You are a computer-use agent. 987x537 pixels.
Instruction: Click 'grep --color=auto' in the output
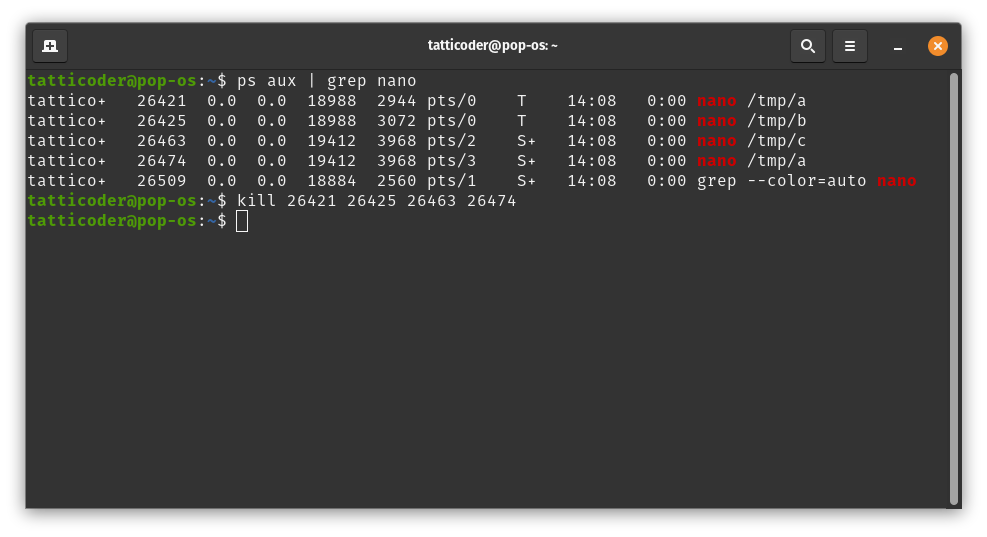(781, 181)
